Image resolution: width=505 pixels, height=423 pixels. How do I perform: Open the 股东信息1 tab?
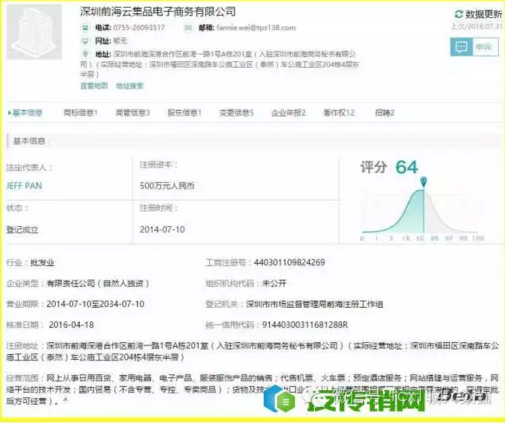184,113
